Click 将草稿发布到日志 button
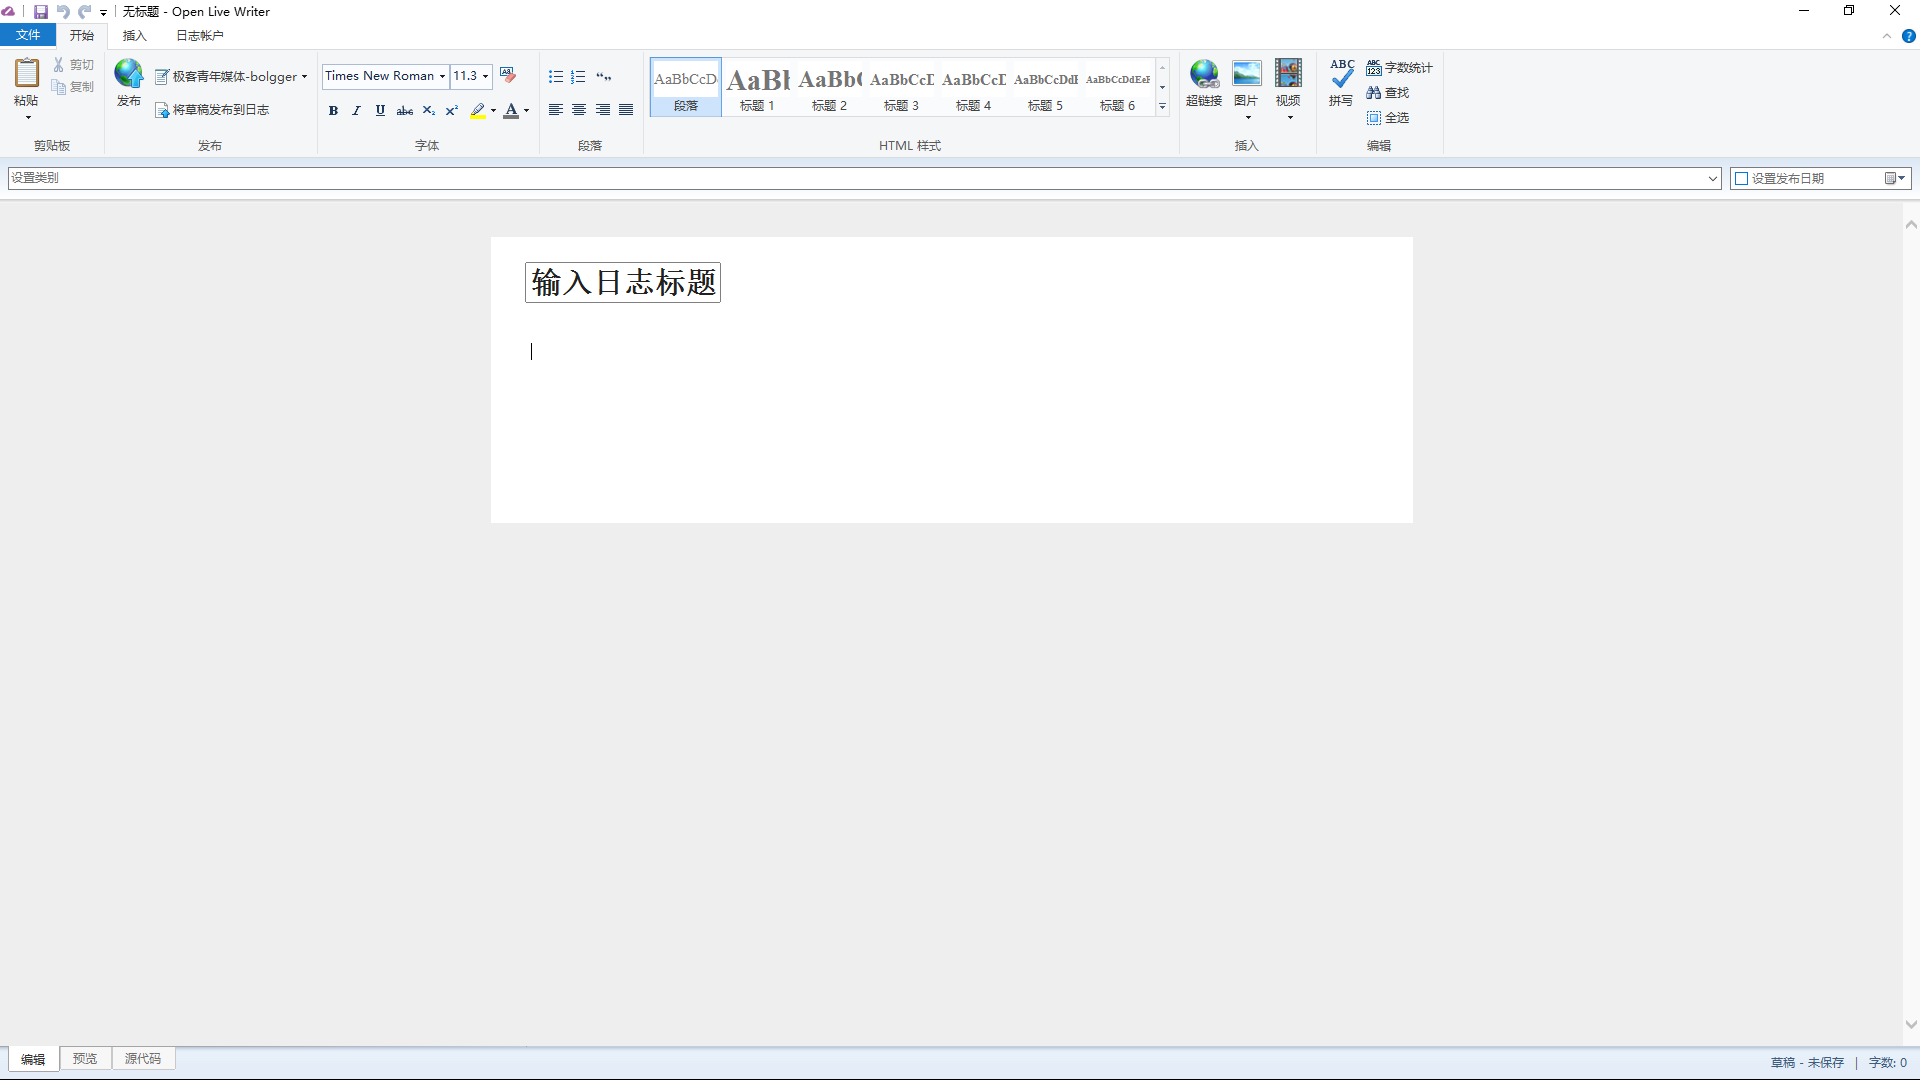This screenshot has width=1920, height=1080. click(212, 110)
